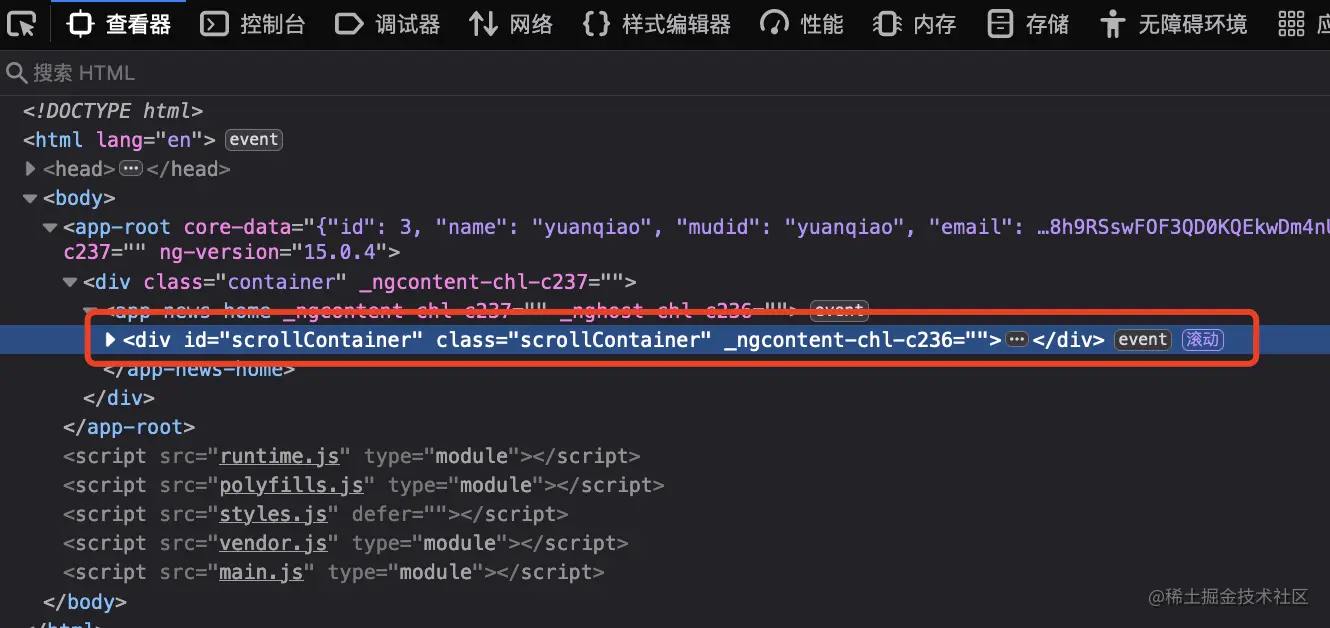The image size is (1330, 628).
Task: Open the 内存 memory tab
Action: (915, 24)
